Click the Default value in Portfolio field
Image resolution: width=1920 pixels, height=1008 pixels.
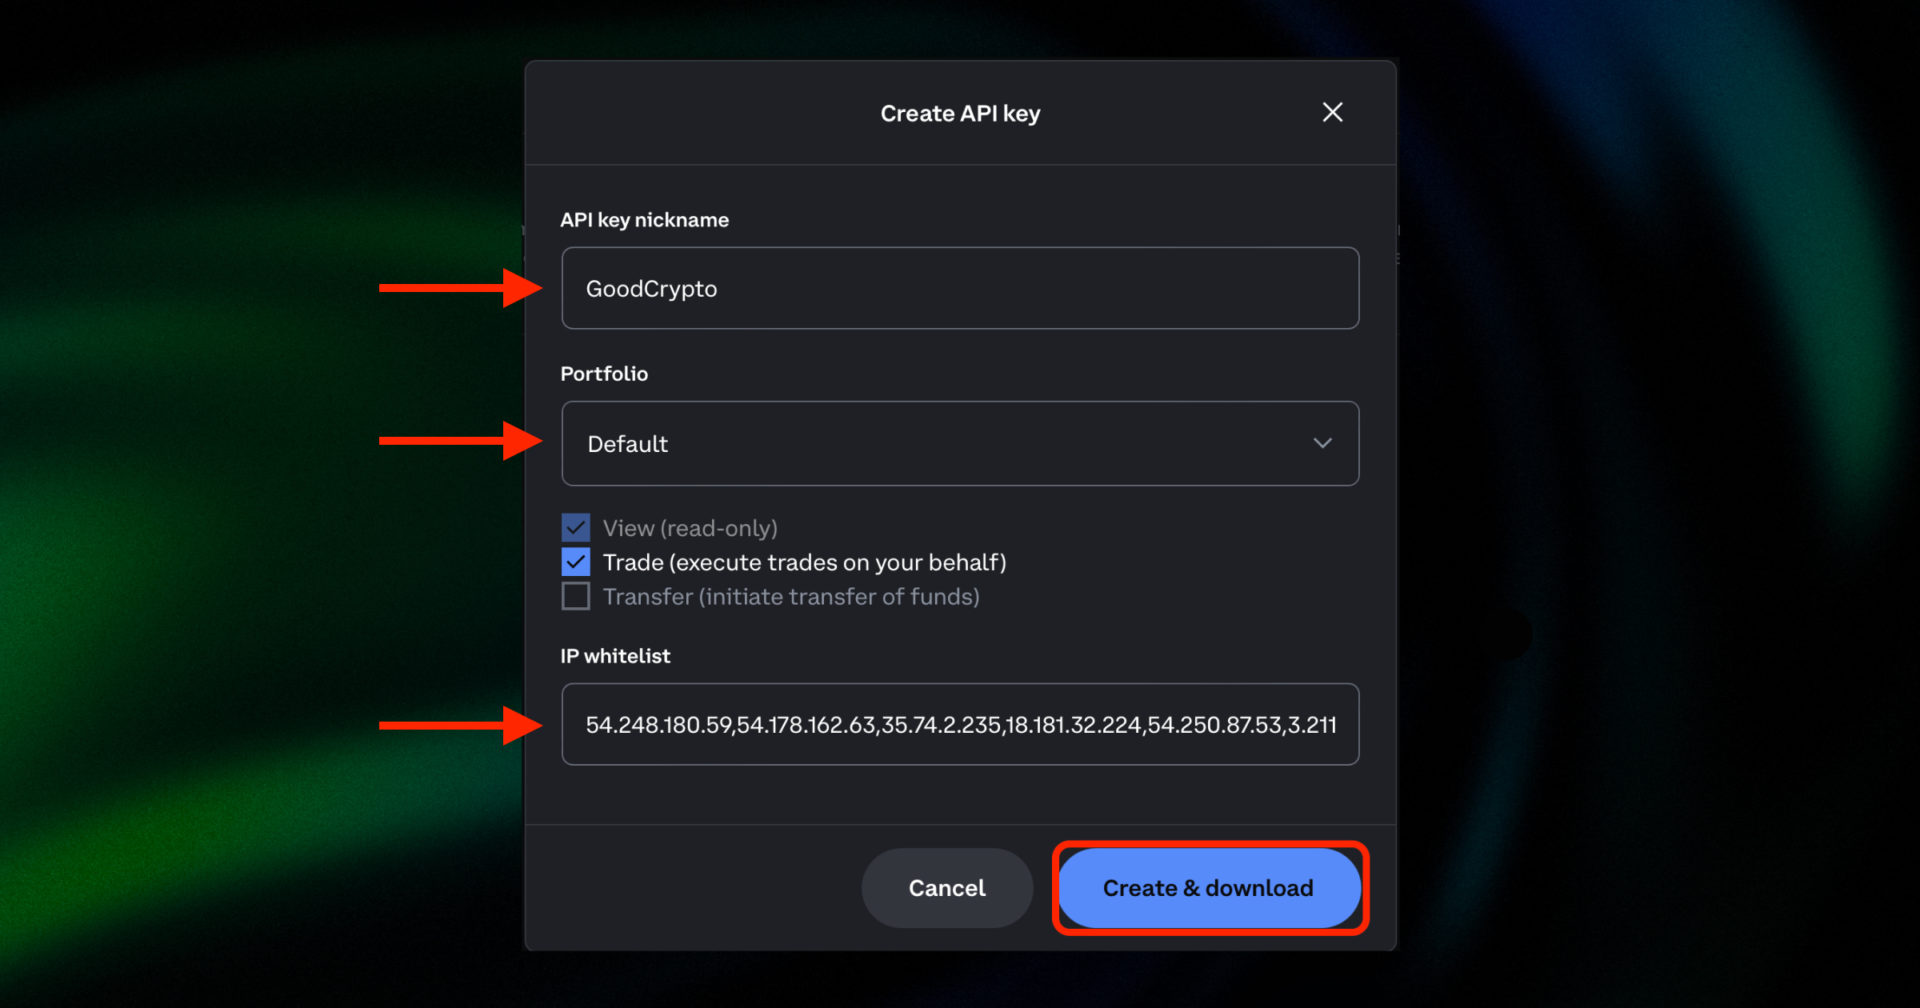click(627, 443)
